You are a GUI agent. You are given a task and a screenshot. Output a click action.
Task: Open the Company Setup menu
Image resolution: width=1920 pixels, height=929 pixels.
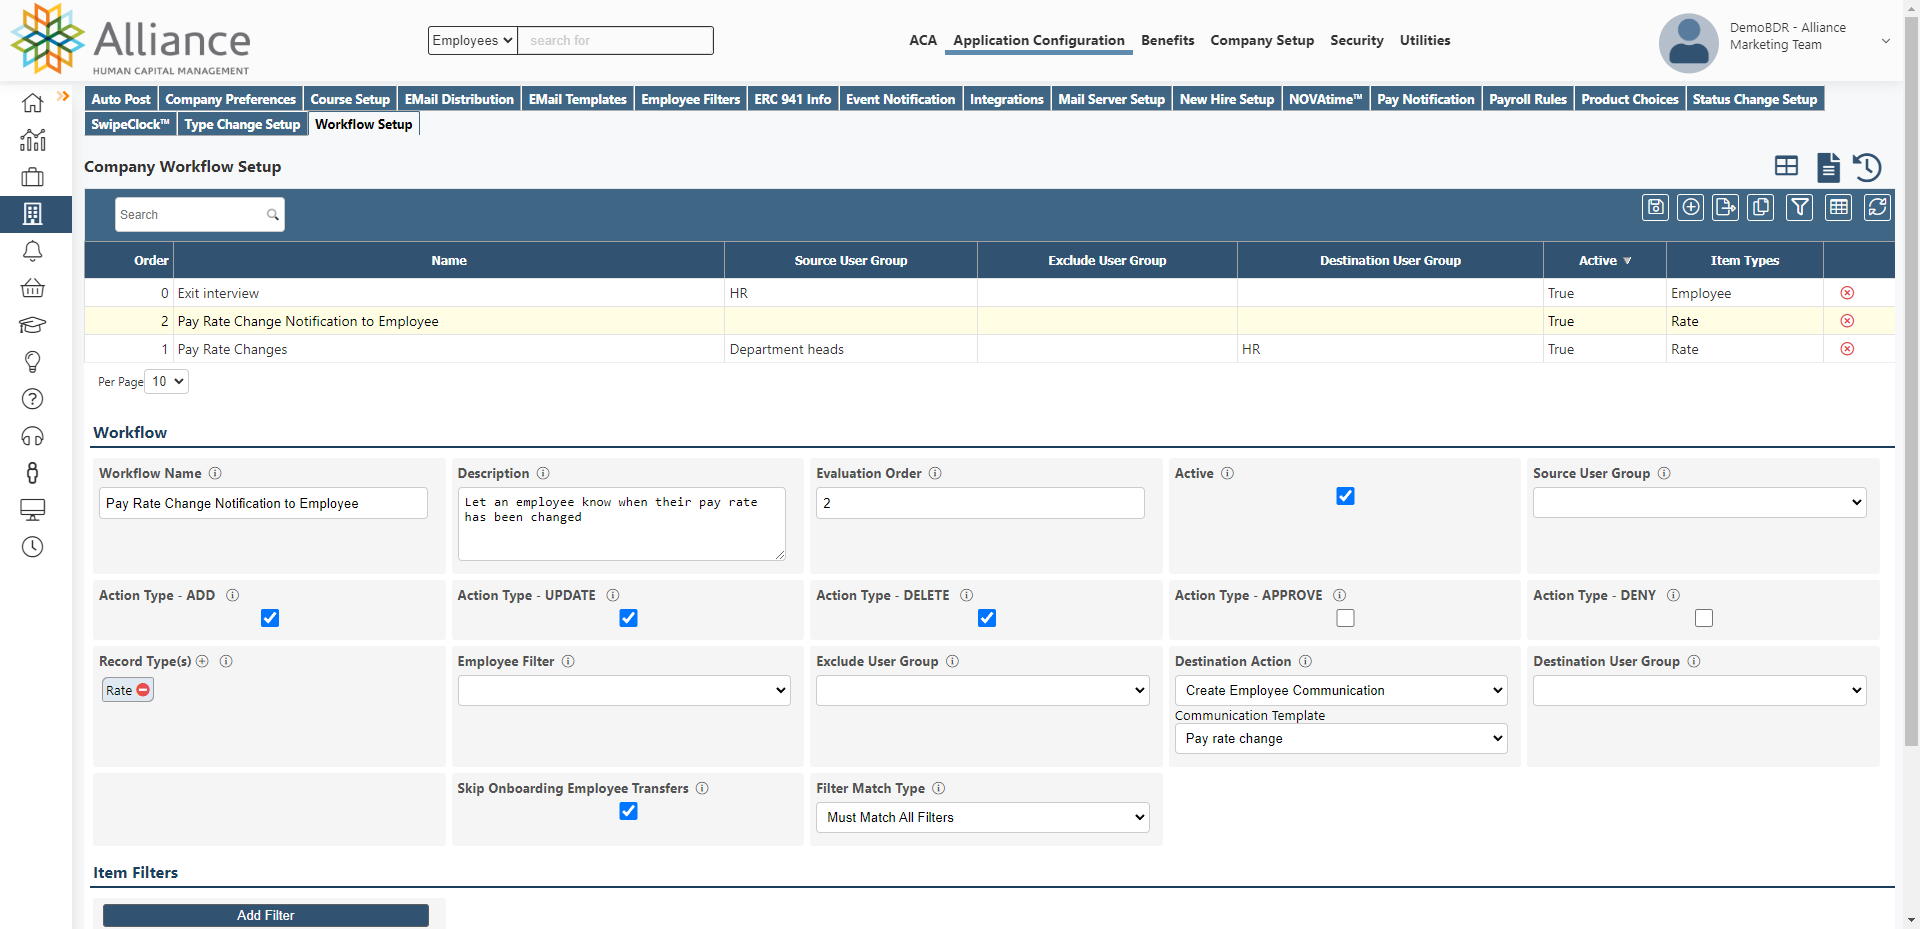tap(1262, 41)
